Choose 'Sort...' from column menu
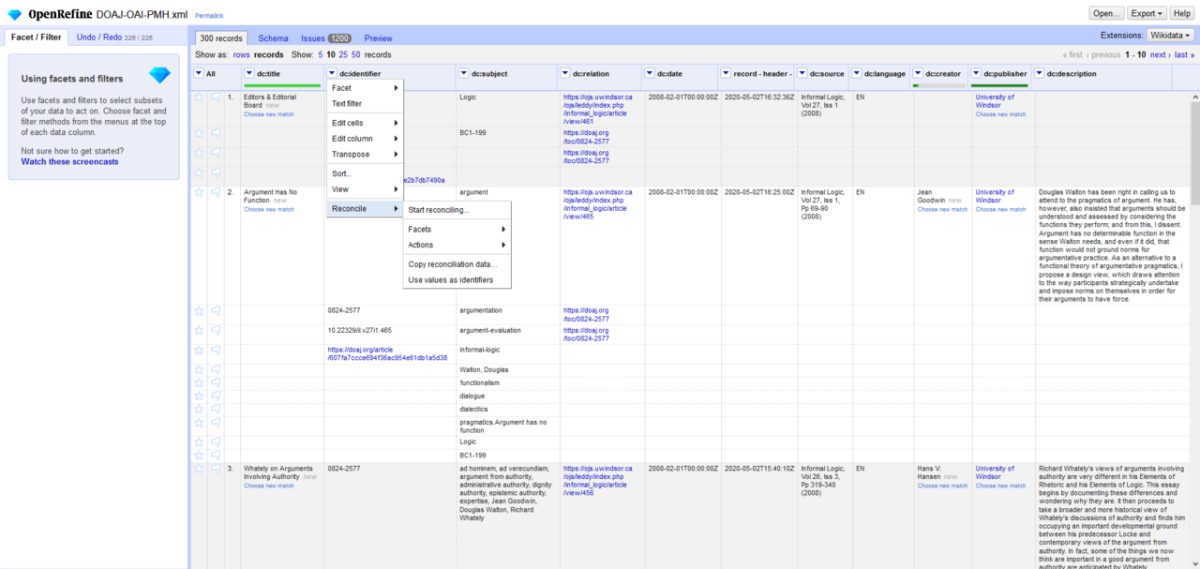1200x569 pixels. point(364,174)
